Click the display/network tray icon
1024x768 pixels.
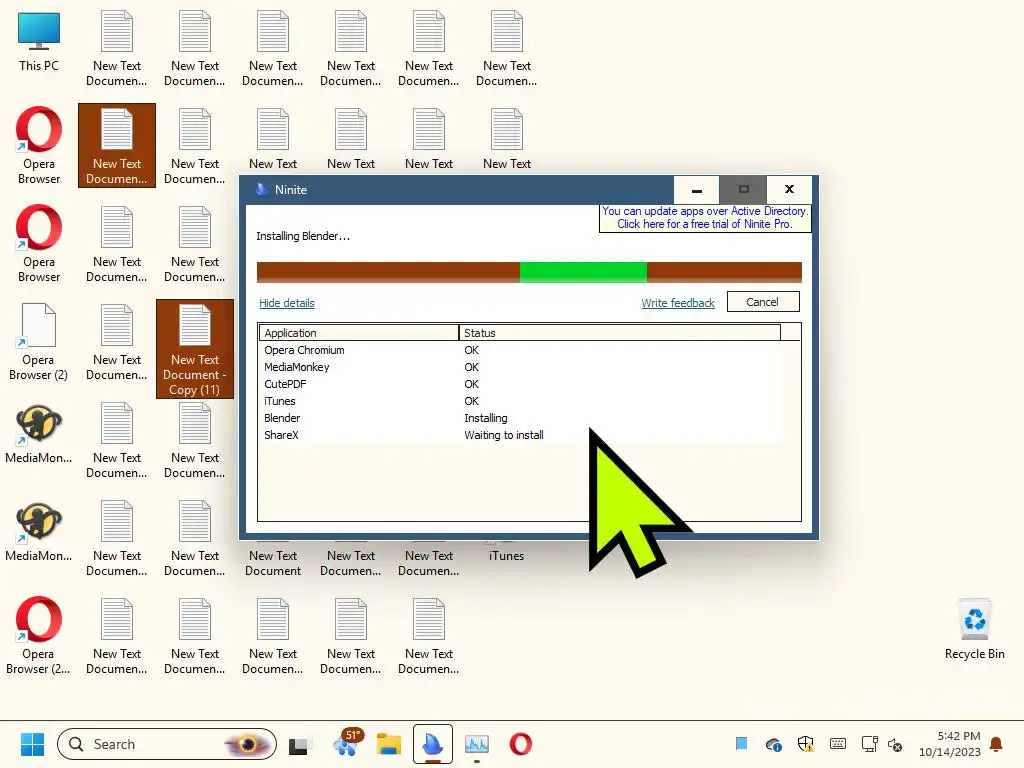869,744
